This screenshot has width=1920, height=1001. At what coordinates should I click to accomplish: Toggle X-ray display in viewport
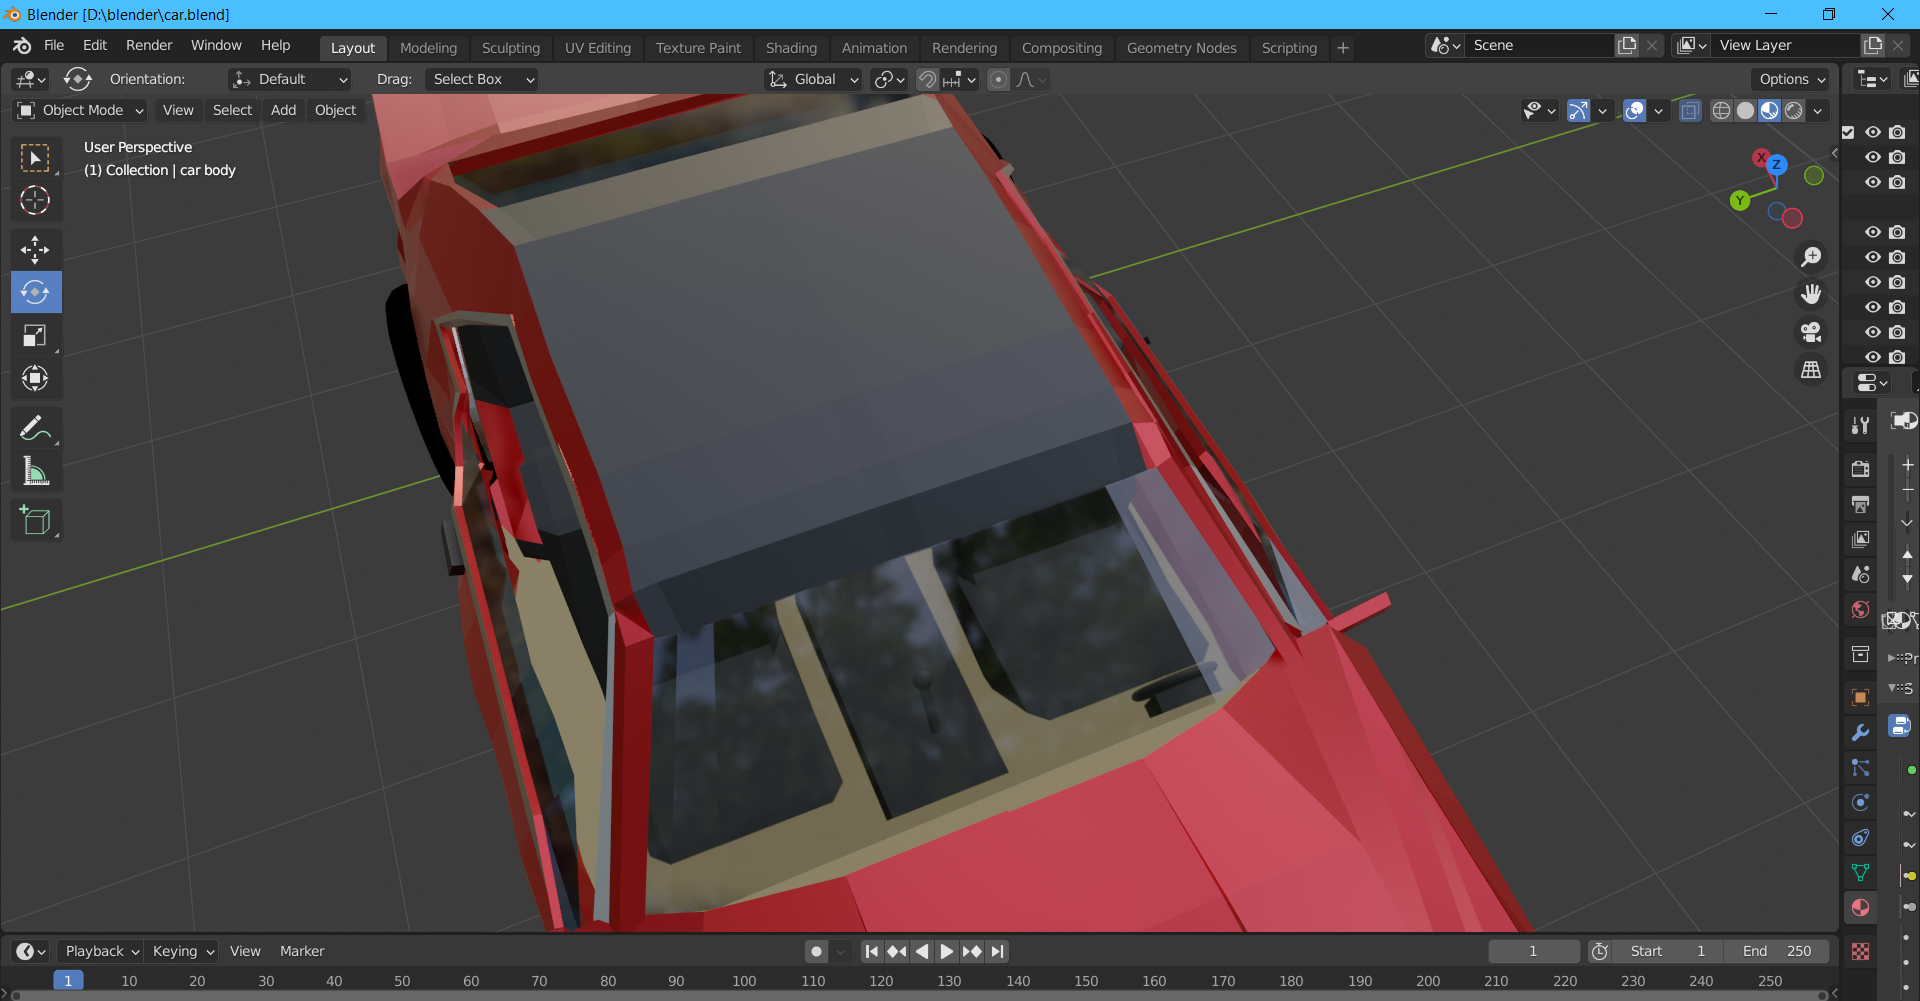pyautogui.click(x=1690, y=111)
